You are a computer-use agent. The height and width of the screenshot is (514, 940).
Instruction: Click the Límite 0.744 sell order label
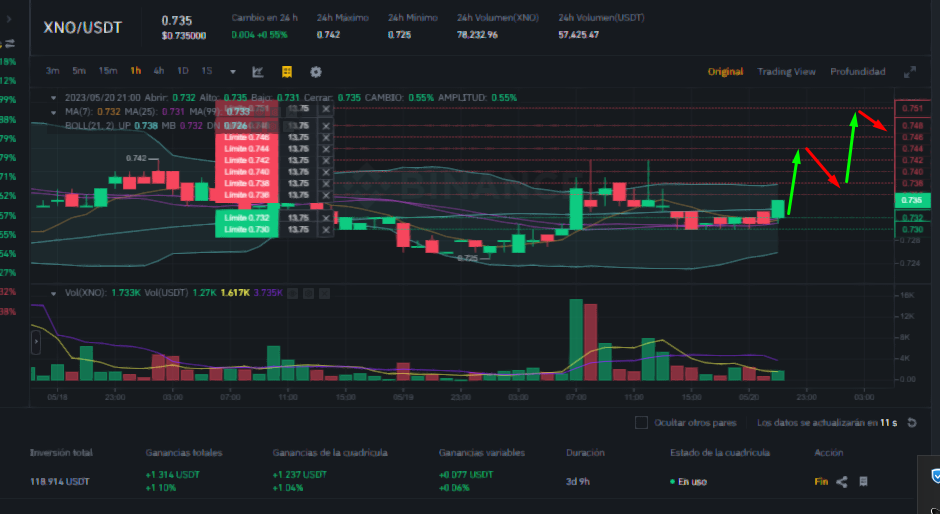coord(247,149)
